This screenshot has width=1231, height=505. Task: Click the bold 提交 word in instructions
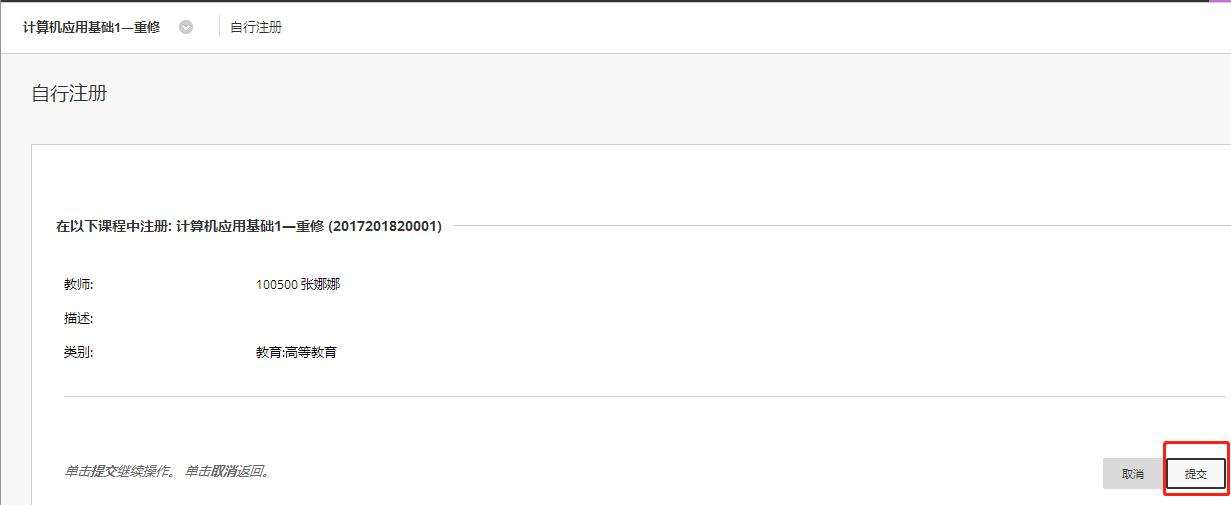(103, 471)
